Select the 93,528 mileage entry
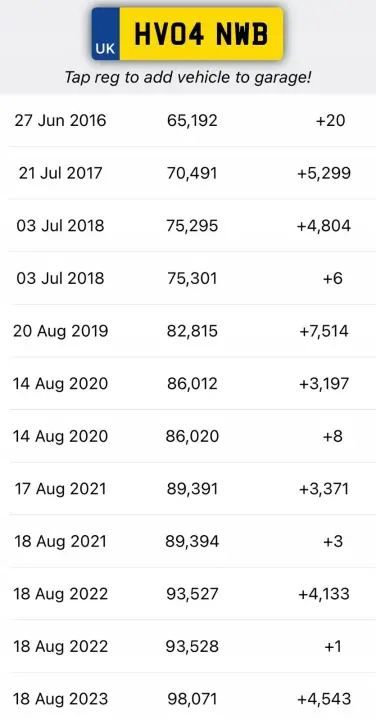Viewport: 376px width, 720px height. pyautogui.click(x=192, y=647)
